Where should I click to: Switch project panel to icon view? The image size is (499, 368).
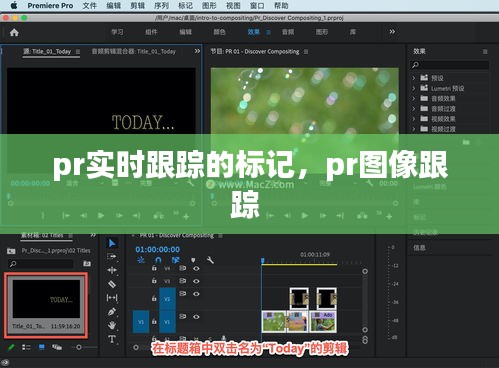coord(42,347)
